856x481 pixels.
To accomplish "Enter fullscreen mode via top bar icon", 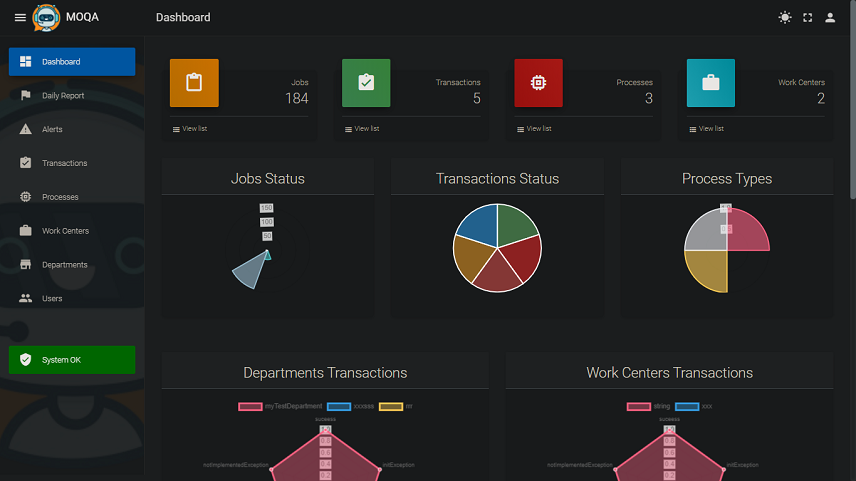I will [807, 17].
